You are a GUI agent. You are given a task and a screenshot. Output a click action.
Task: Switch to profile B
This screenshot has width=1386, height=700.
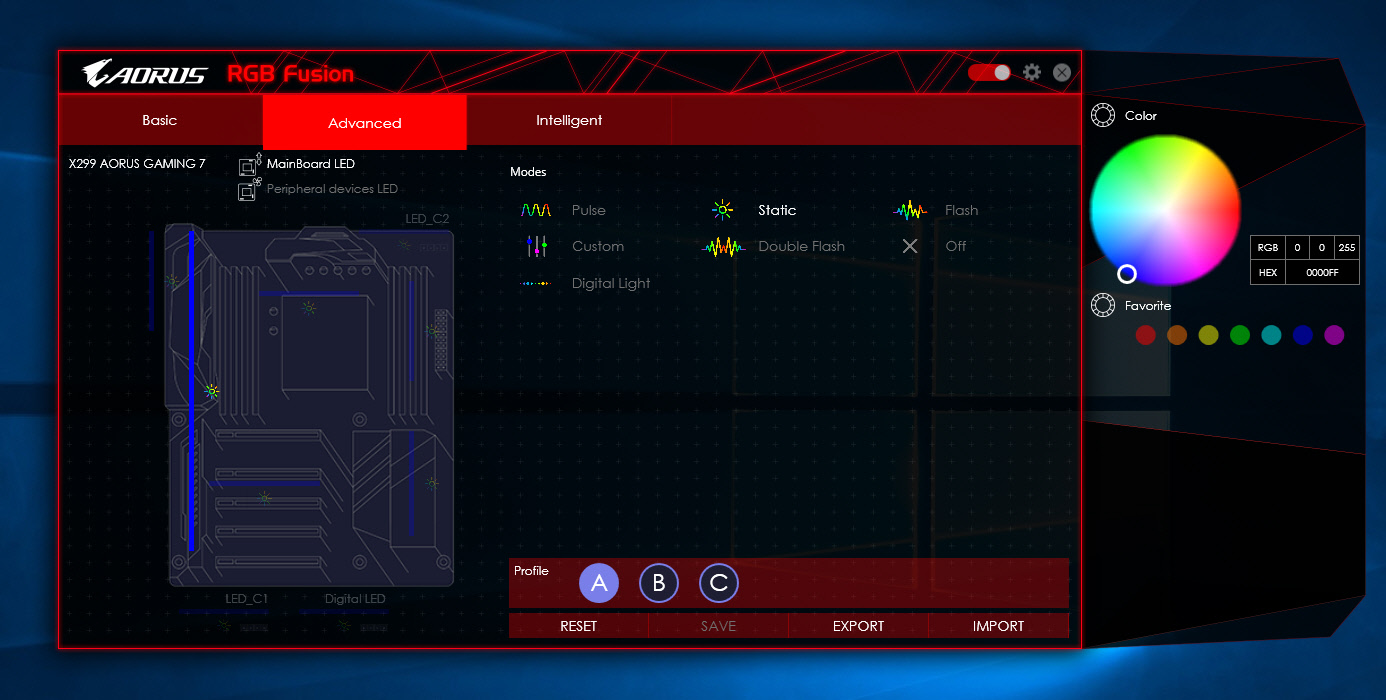coord(659,583)
